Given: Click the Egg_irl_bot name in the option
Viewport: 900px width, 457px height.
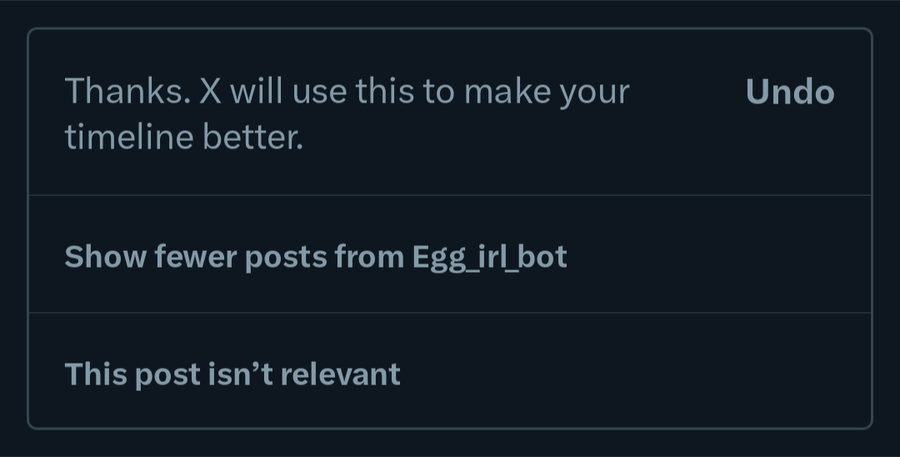Looking at the screenshot, I should pos(489,257).
